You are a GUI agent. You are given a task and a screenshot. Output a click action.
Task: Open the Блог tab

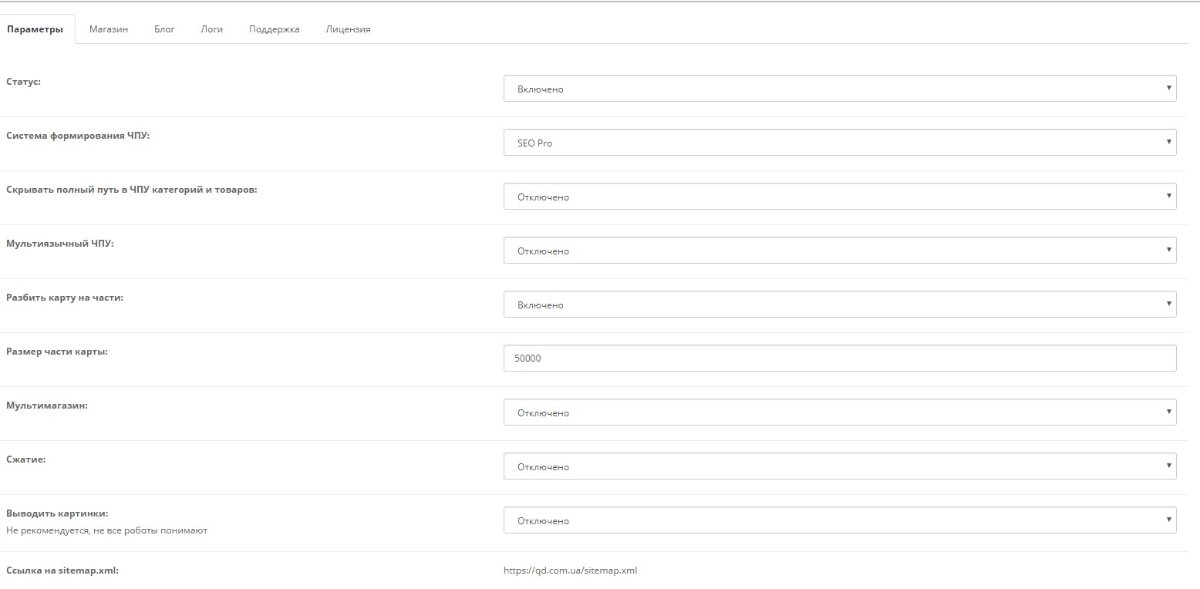165,29
